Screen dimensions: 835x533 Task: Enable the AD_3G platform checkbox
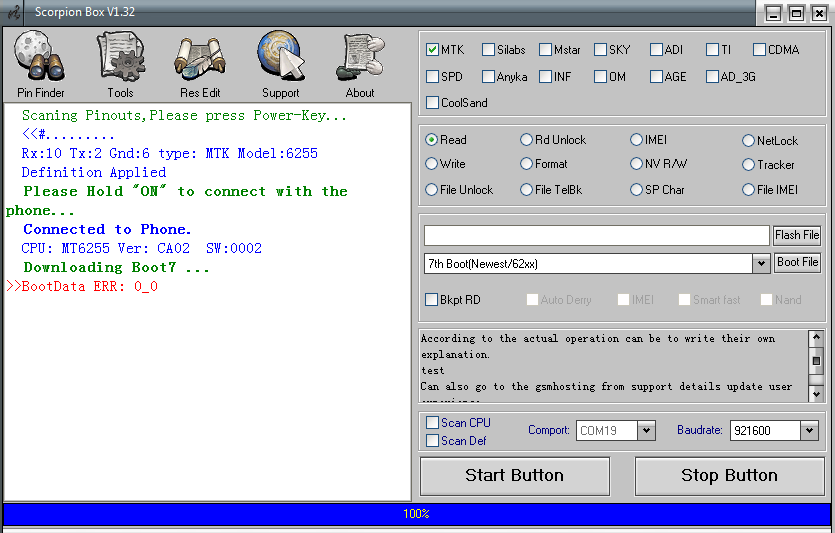[x=712, y=77]
